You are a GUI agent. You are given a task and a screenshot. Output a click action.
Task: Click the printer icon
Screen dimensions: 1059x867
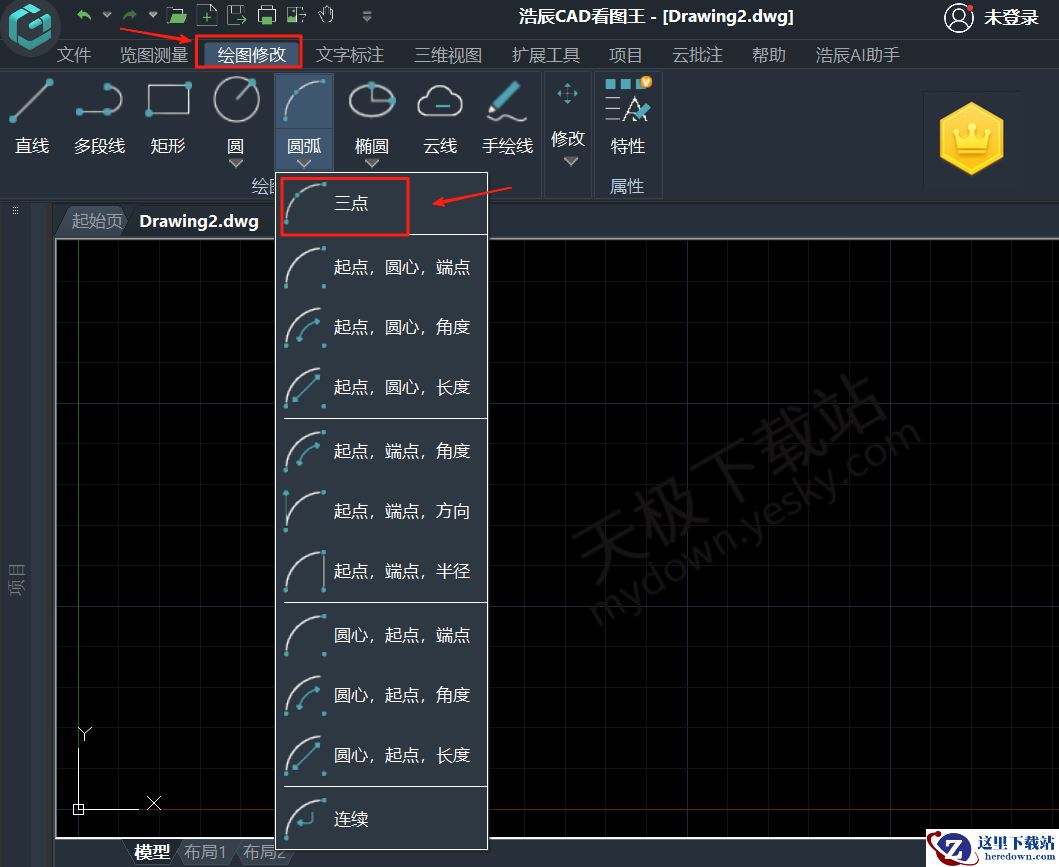(267, 14)
